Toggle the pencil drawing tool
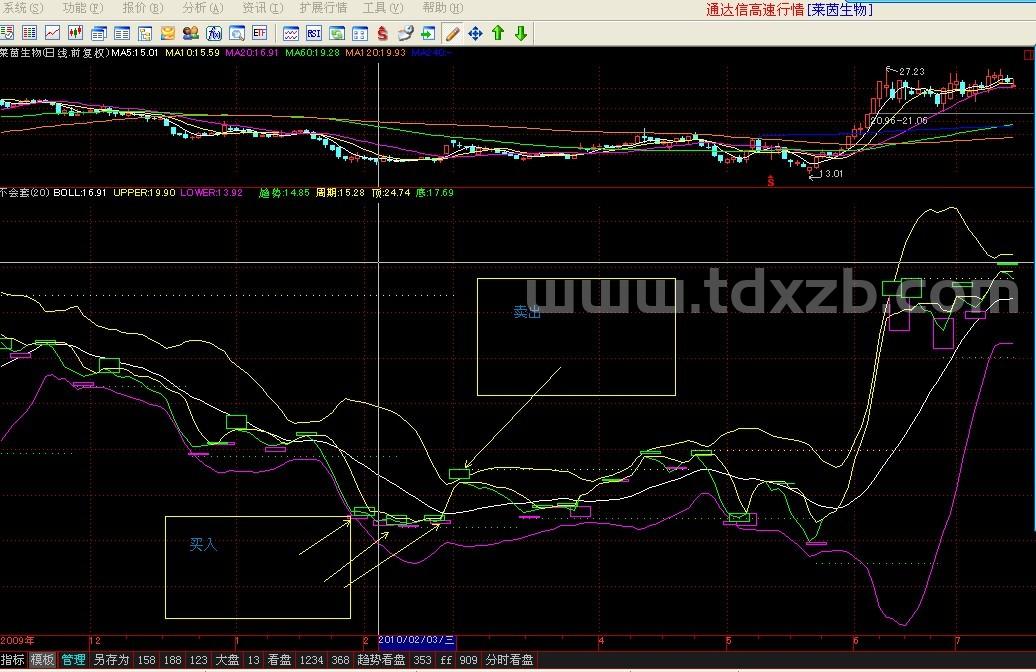Viewport: 1036px width, 672px height. pyautogui.click(x=453, y=32)
